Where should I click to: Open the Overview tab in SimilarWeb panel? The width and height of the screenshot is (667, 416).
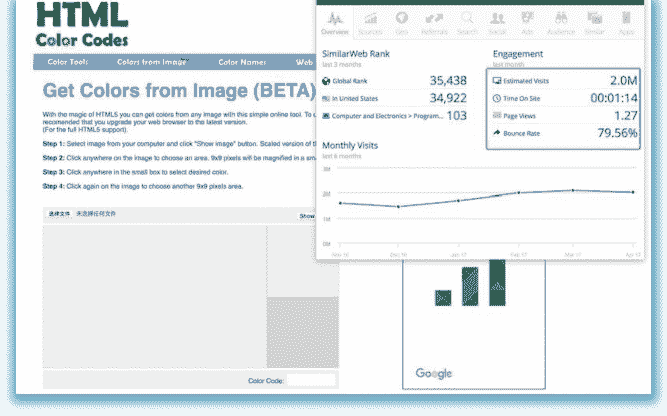(335, 22)
